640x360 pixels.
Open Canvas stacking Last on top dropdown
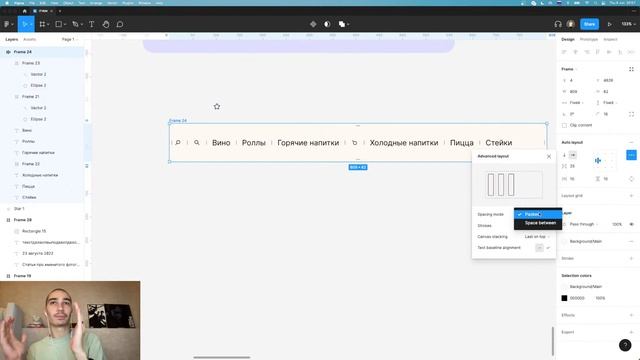(x=537, y=237)
